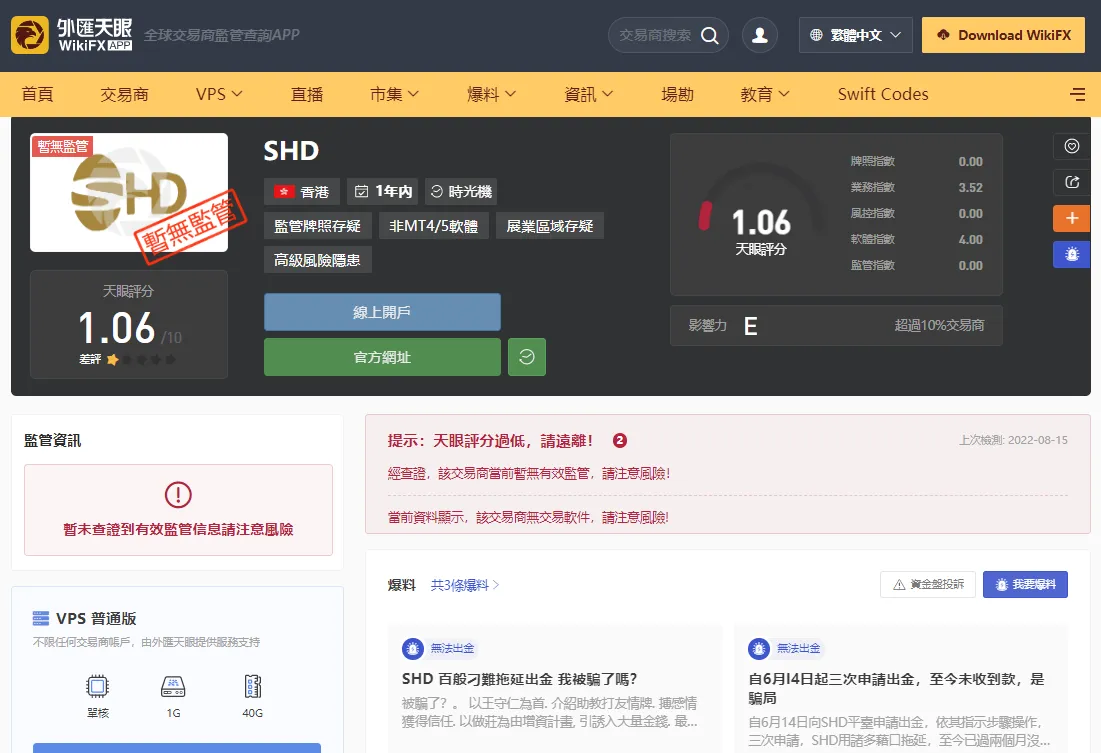Click the 超過10%交易商 text

click(940, 325)
